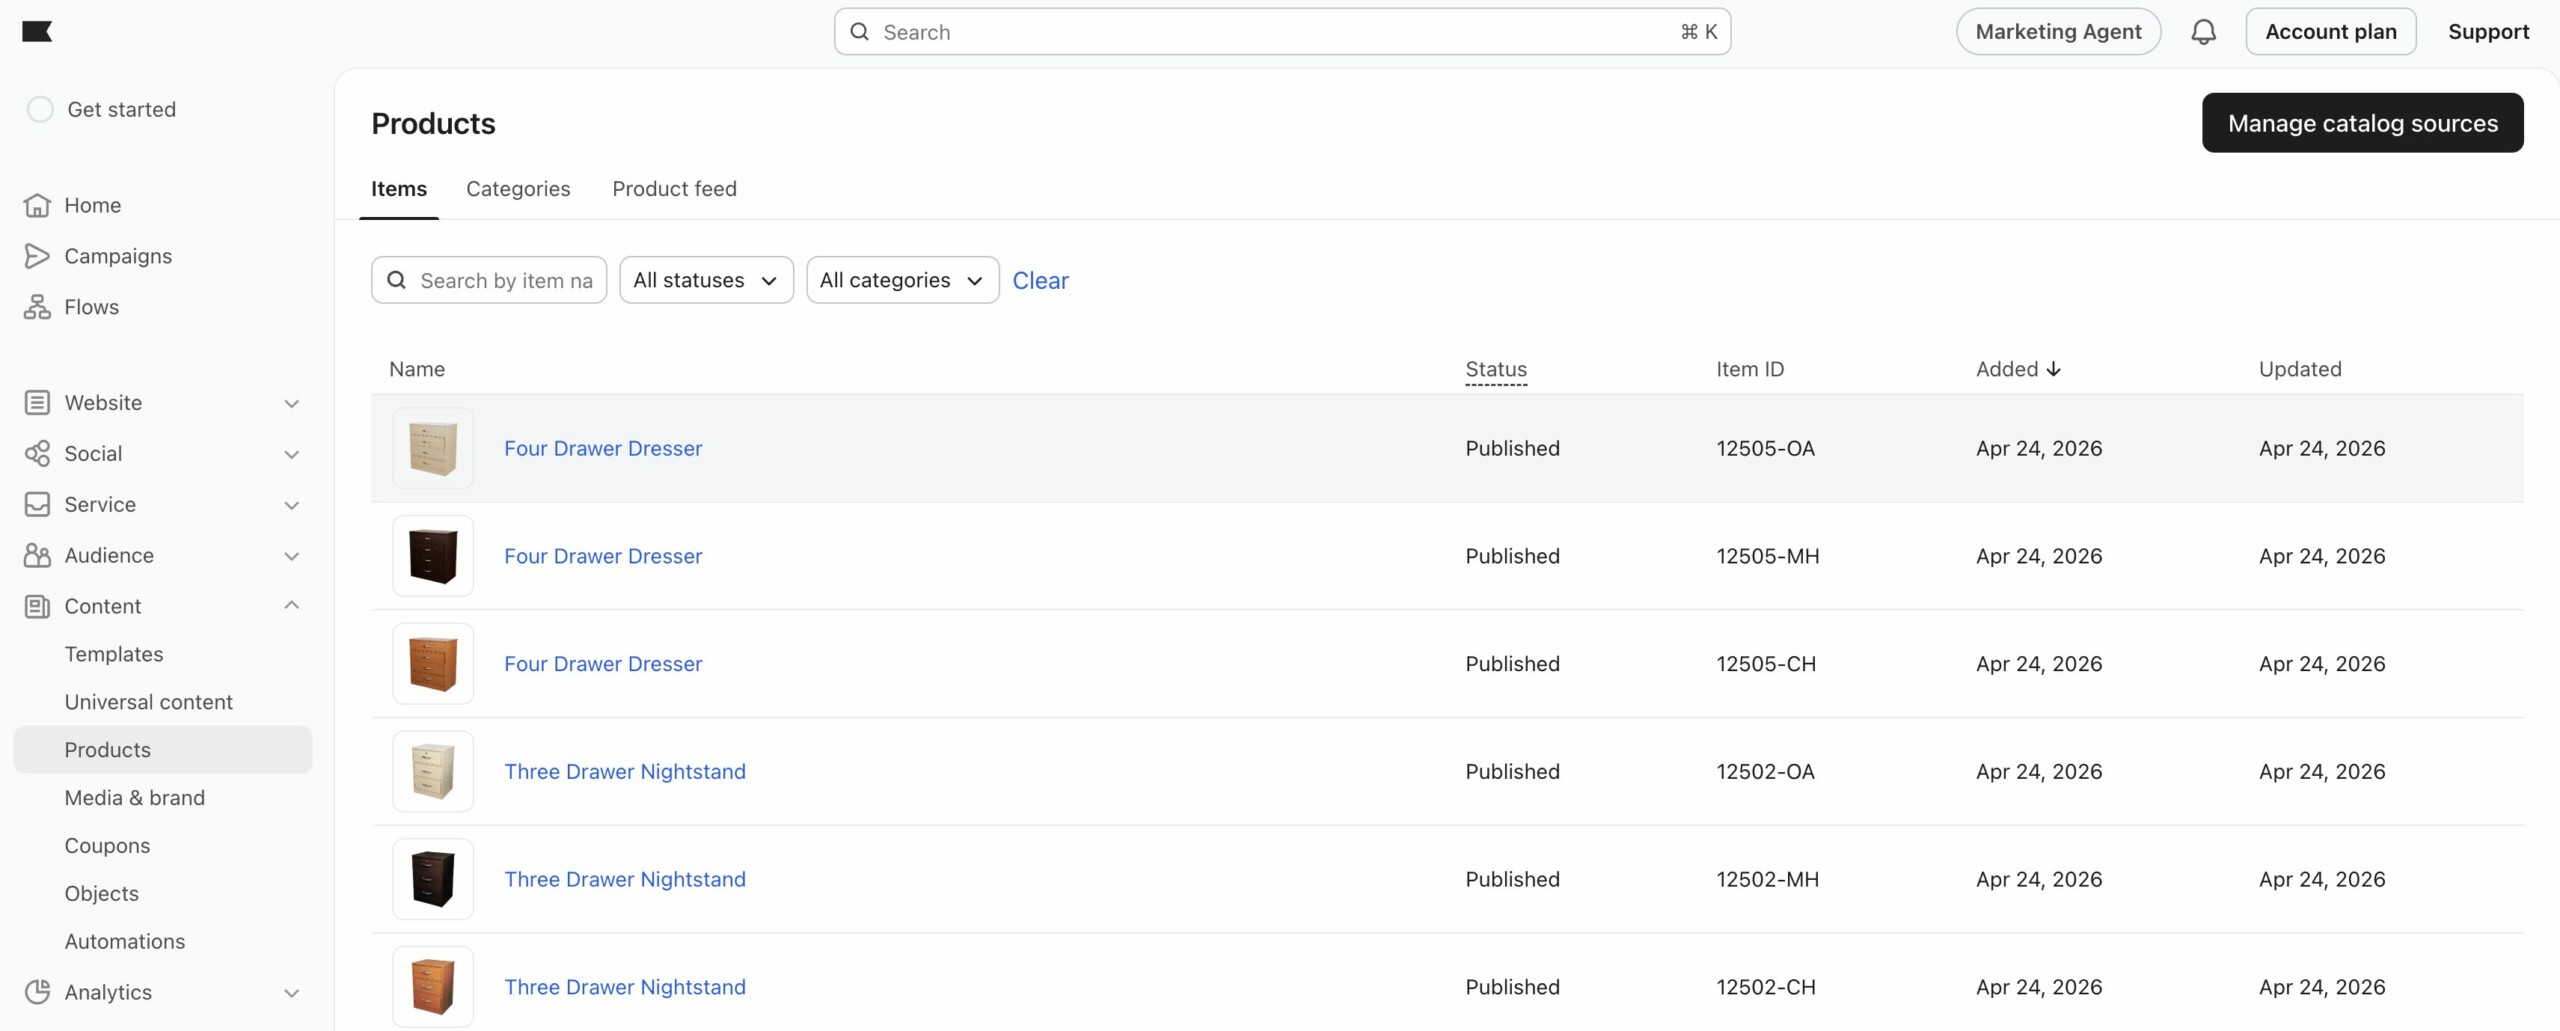Click the Klaviyo flag logo
This screenshot has height=1031, width=2560.
pos(37,32)
